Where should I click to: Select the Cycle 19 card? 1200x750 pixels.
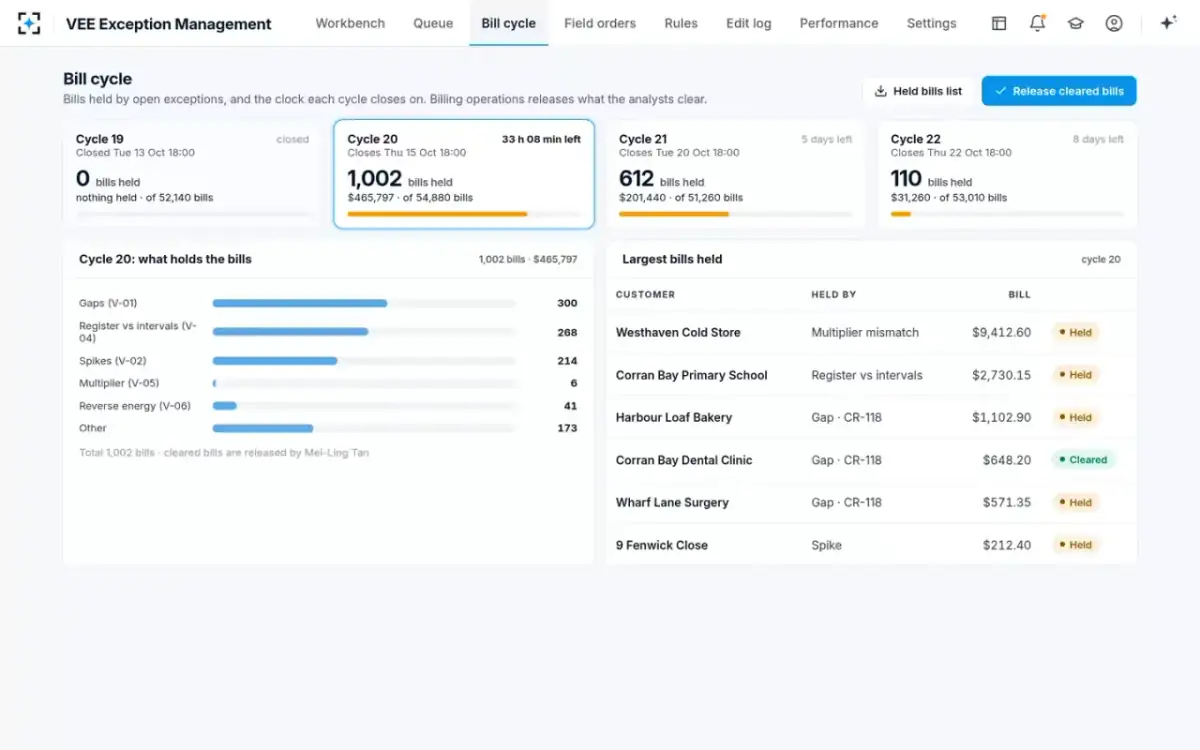192,175
